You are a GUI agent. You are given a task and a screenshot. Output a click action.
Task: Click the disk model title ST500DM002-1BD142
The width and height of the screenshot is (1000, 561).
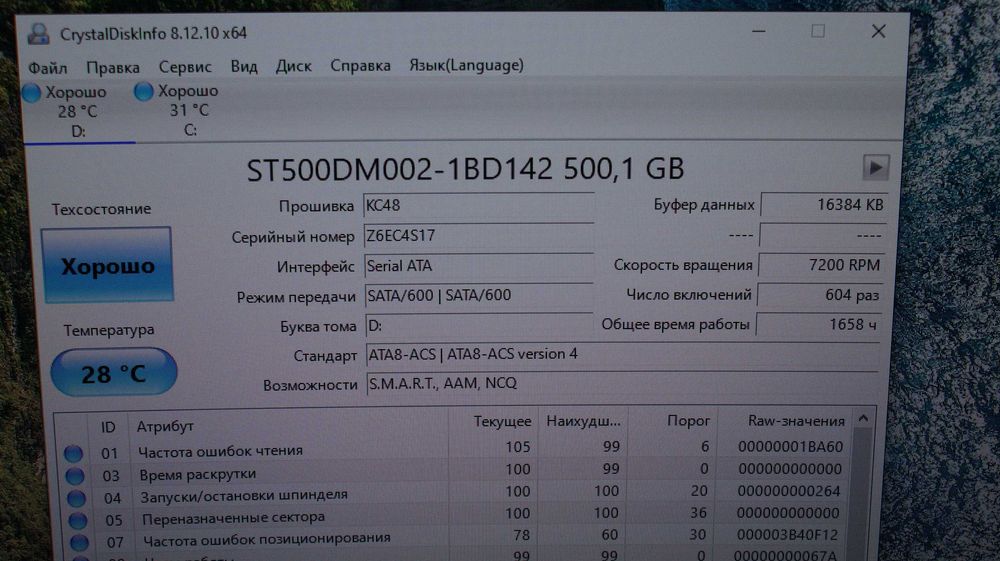point(399,170)
